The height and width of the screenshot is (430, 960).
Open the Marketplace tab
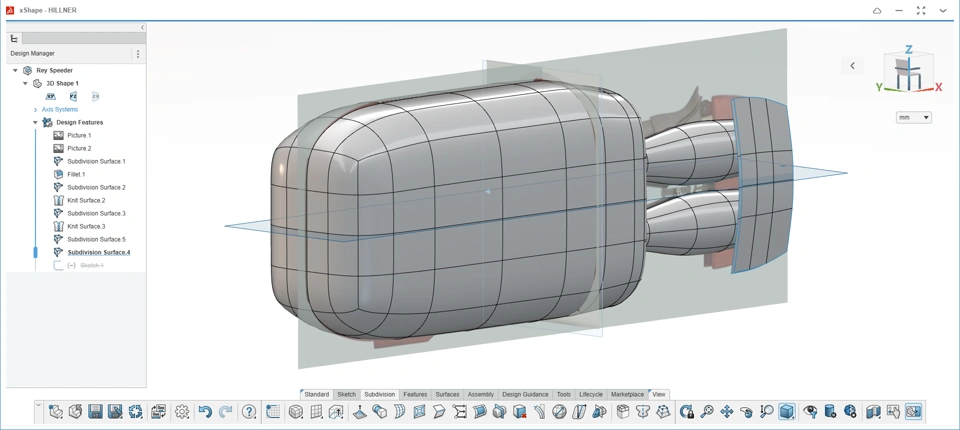[628, 394]
